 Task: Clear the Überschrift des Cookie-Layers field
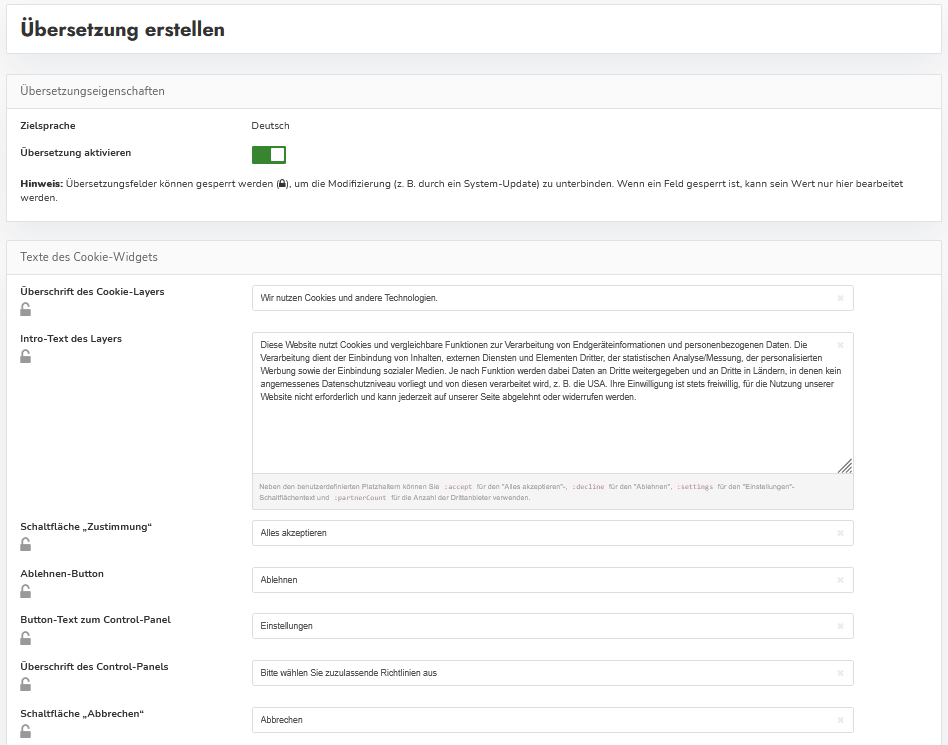point(840,298)
